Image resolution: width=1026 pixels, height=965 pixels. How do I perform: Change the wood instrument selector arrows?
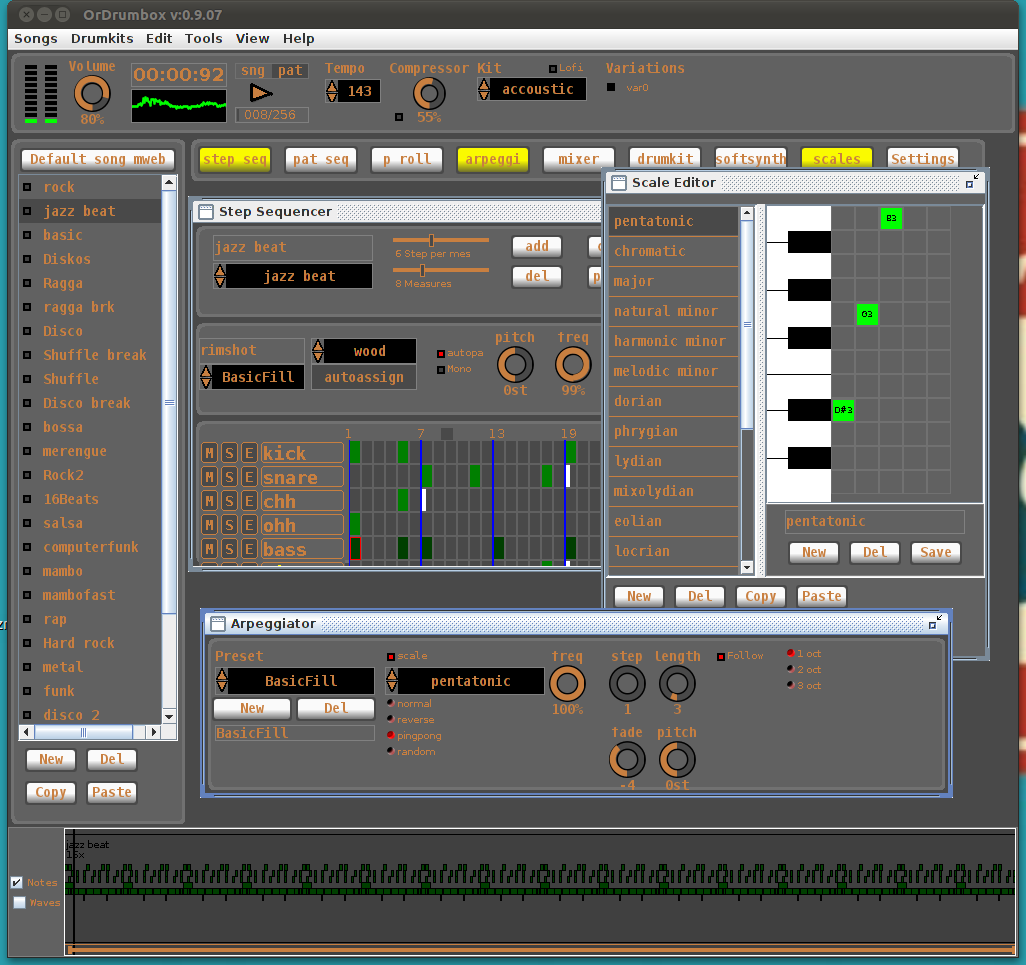317,351
